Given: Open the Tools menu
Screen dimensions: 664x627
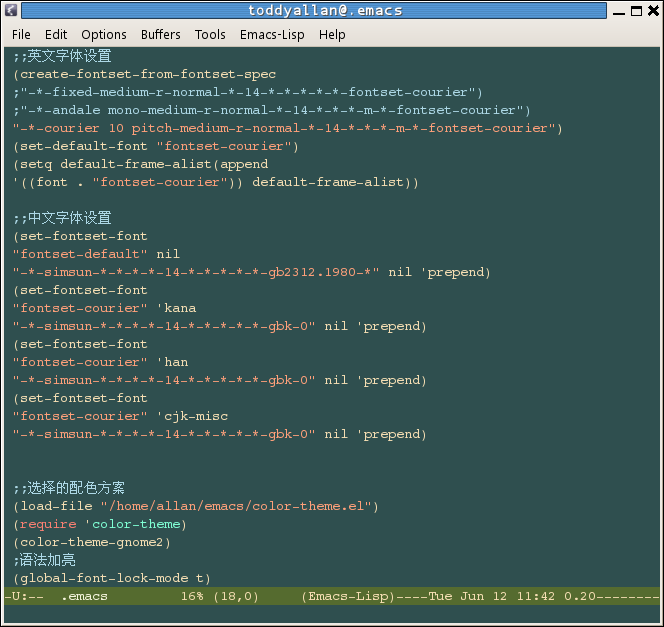Looking at the screenshot, I should [x=210, y=34].
